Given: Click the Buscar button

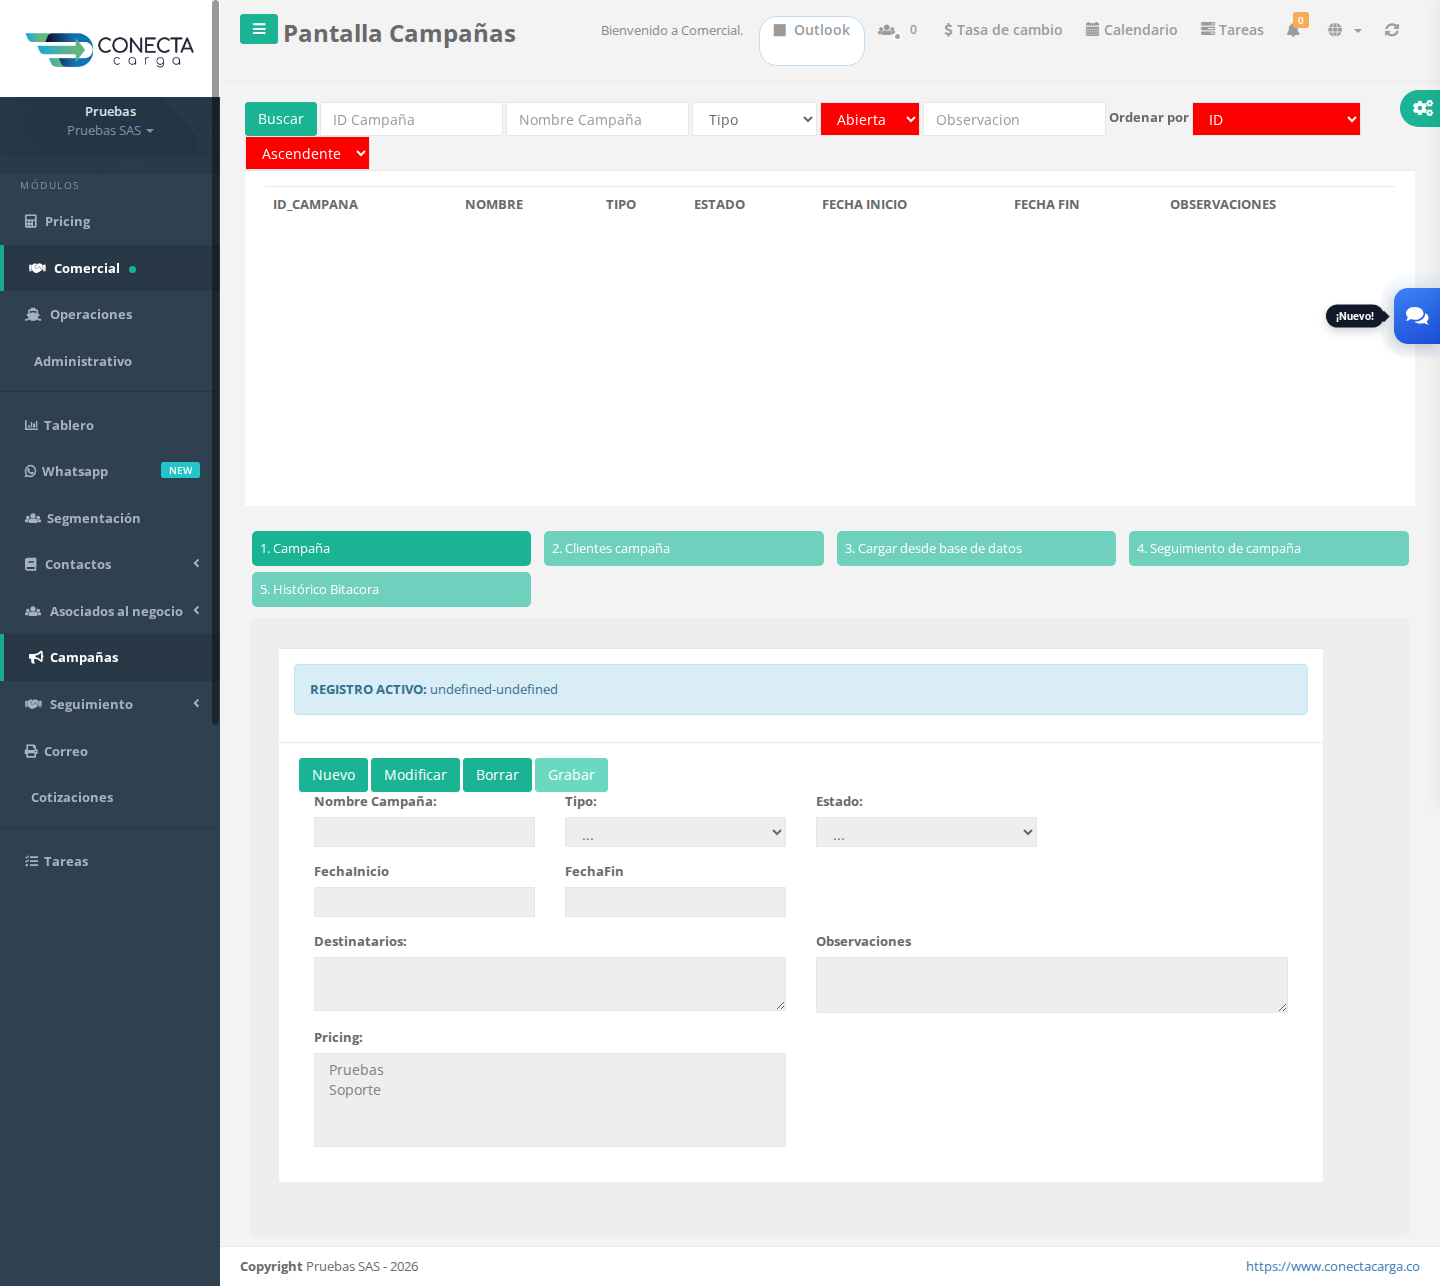Looking at the screenshot, I should [281, 119].
